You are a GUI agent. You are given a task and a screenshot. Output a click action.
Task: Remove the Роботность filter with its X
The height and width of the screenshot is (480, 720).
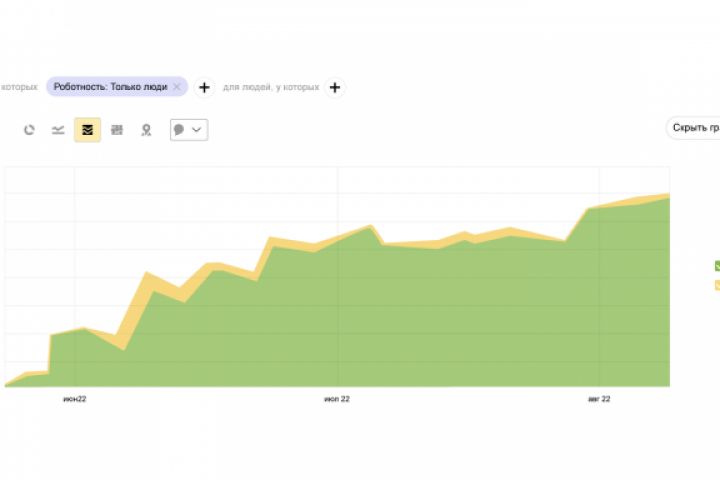tap(177, 87)
